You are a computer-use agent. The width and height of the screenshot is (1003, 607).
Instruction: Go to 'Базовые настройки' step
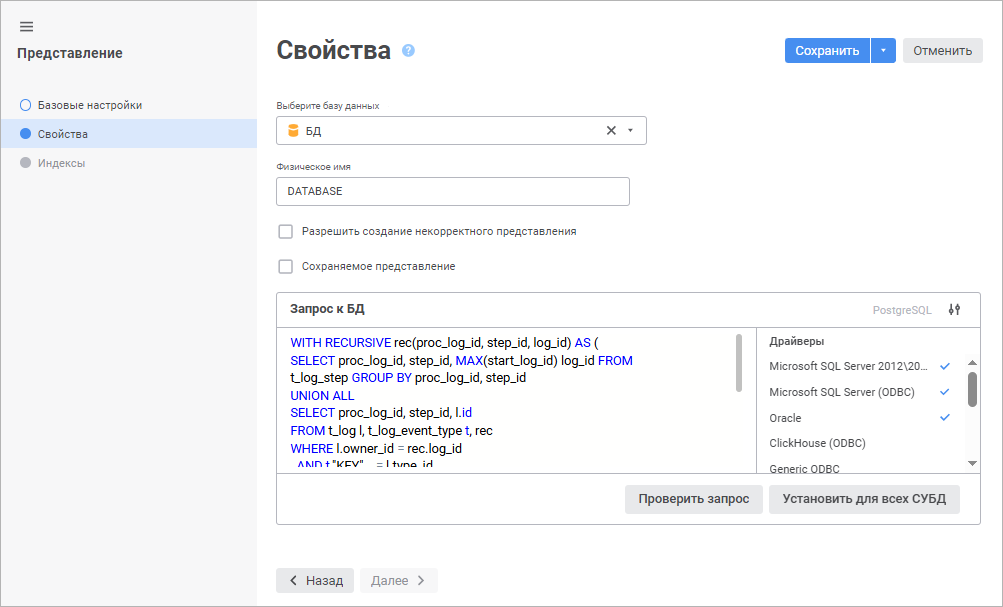(89, 105)
